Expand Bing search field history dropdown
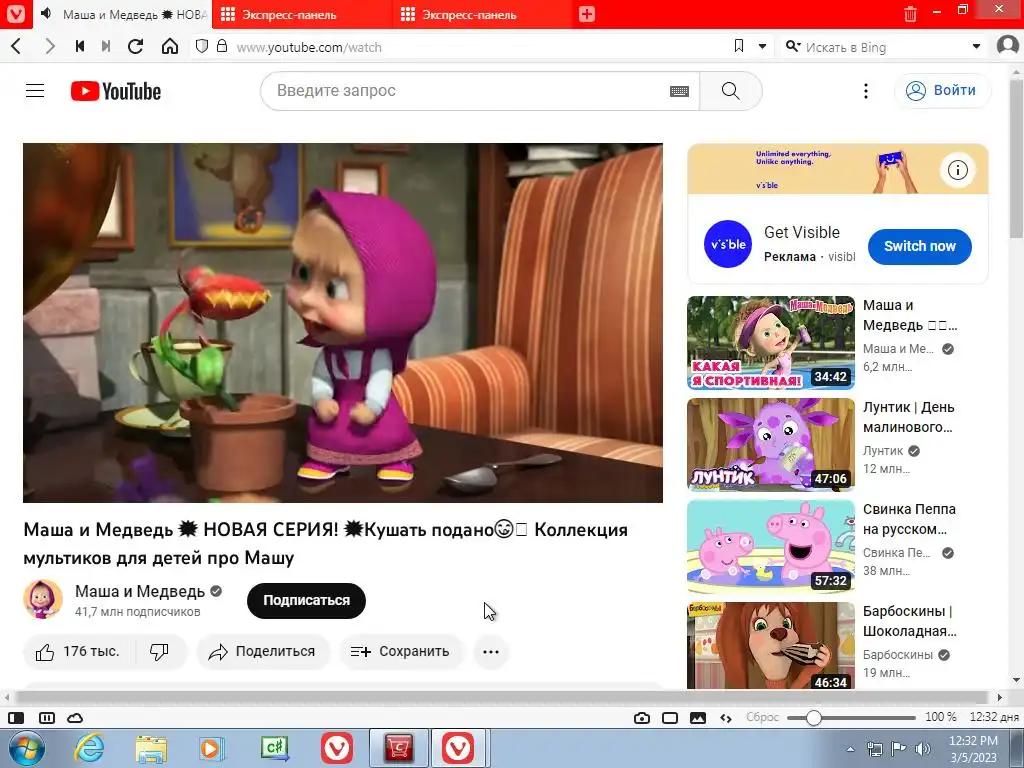Screen dimensions: 1024x768 [x=976, y=46]
